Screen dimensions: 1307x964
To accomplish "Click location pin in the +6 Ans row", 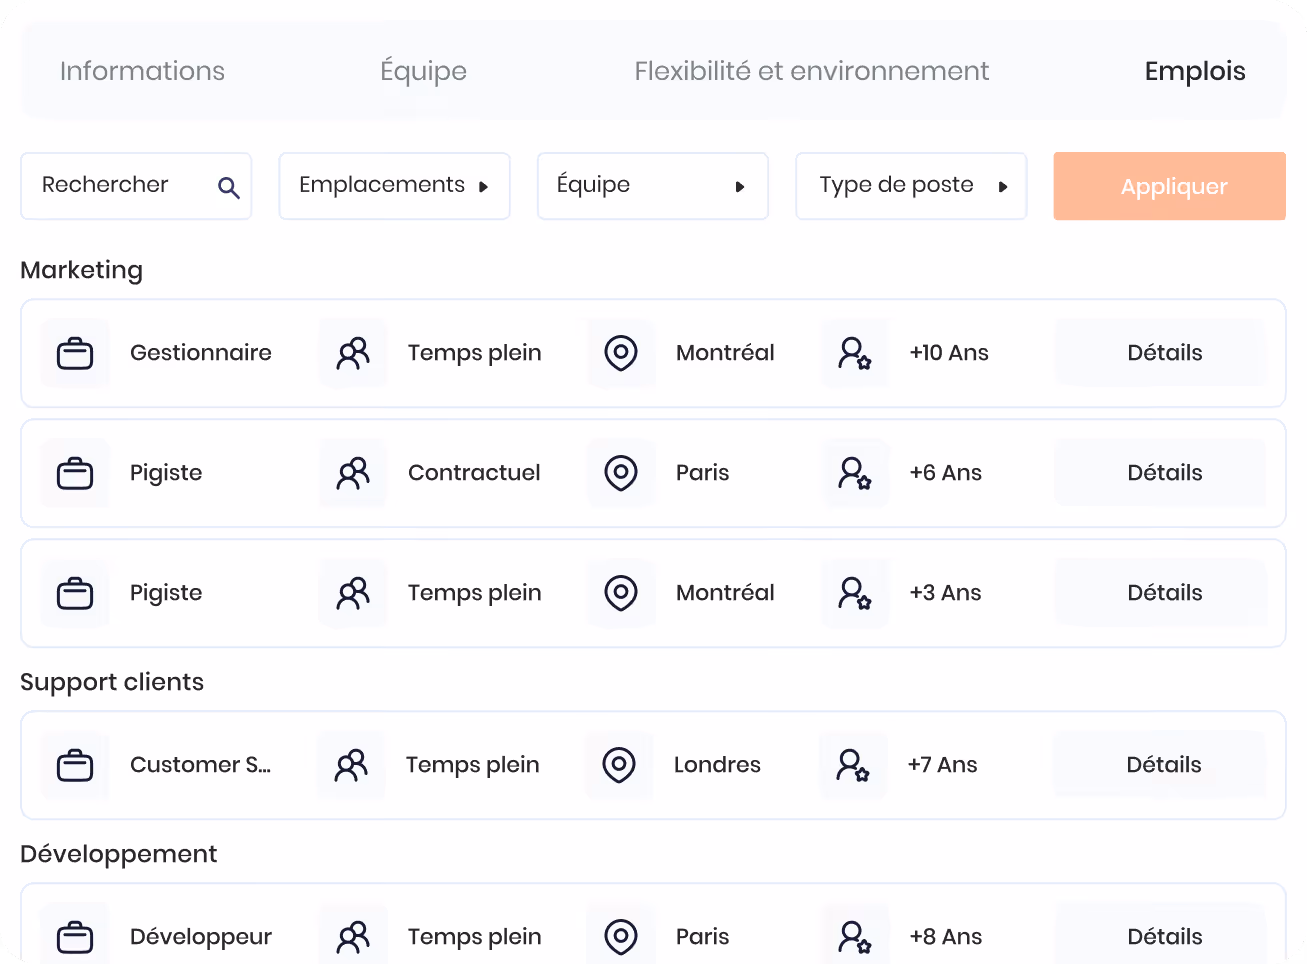I will [621, 473].
